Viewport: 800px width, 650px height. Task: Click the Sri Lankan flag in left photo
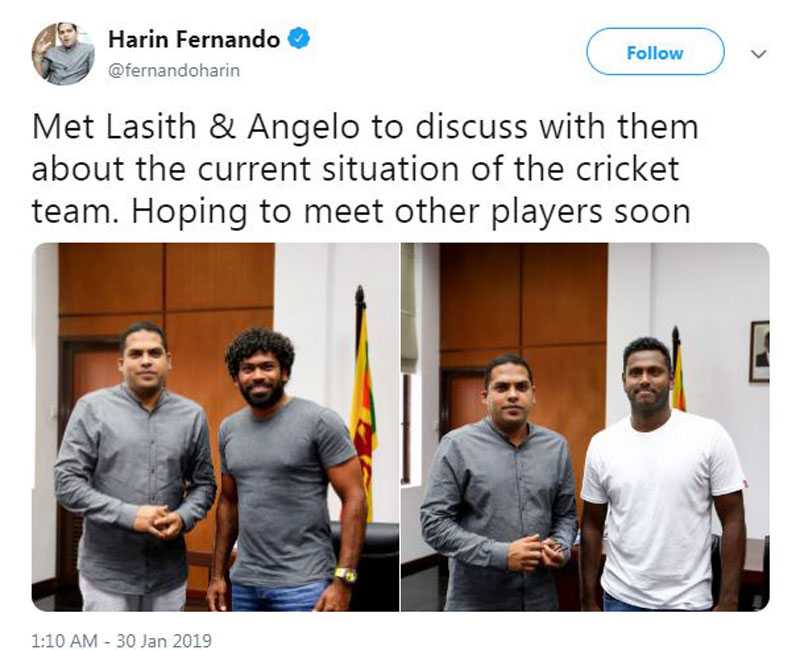[363, 403]
